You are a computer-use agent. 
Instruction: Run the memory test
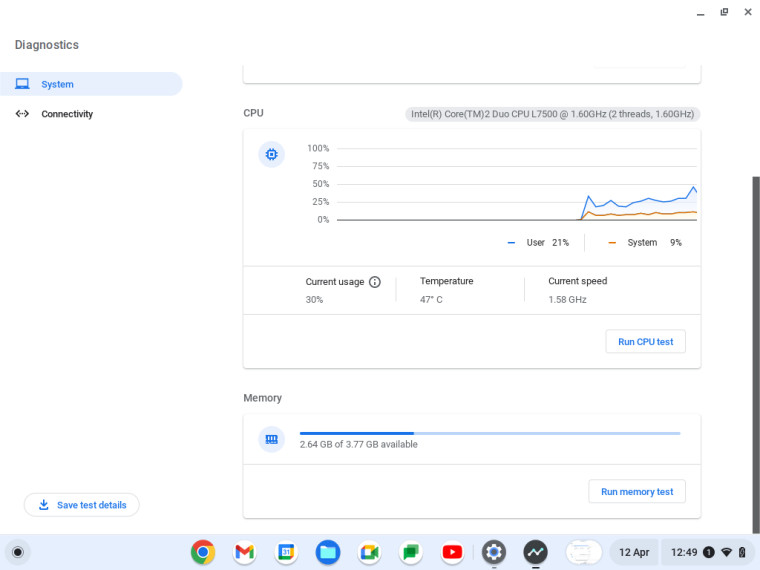tap(637, 491)
